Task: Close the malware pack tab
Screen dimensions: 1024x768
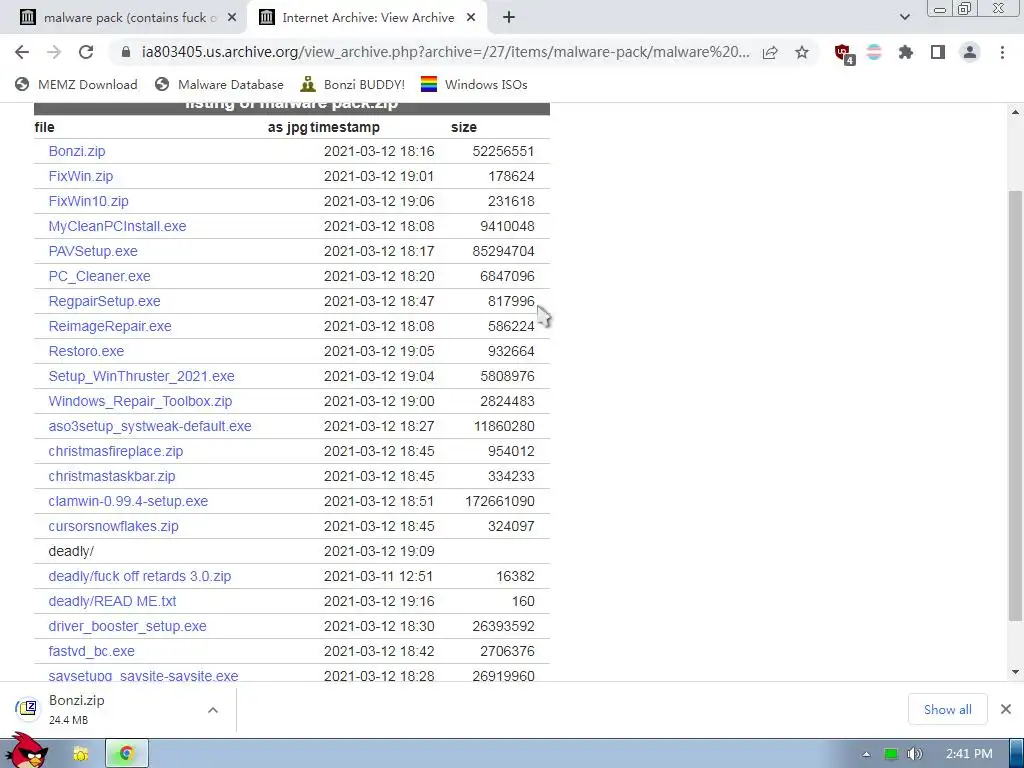Action: pos(232,18)
